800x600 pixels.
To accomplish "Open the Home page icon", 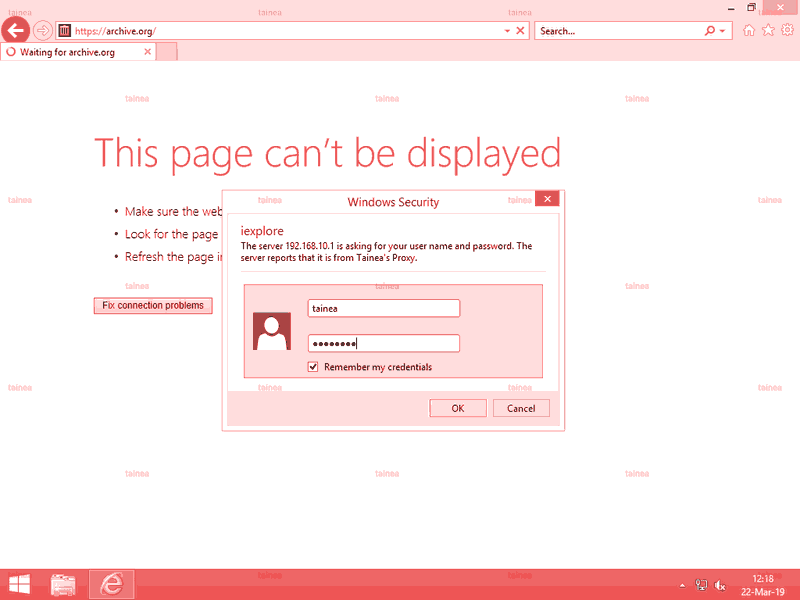I will point(749,31).
